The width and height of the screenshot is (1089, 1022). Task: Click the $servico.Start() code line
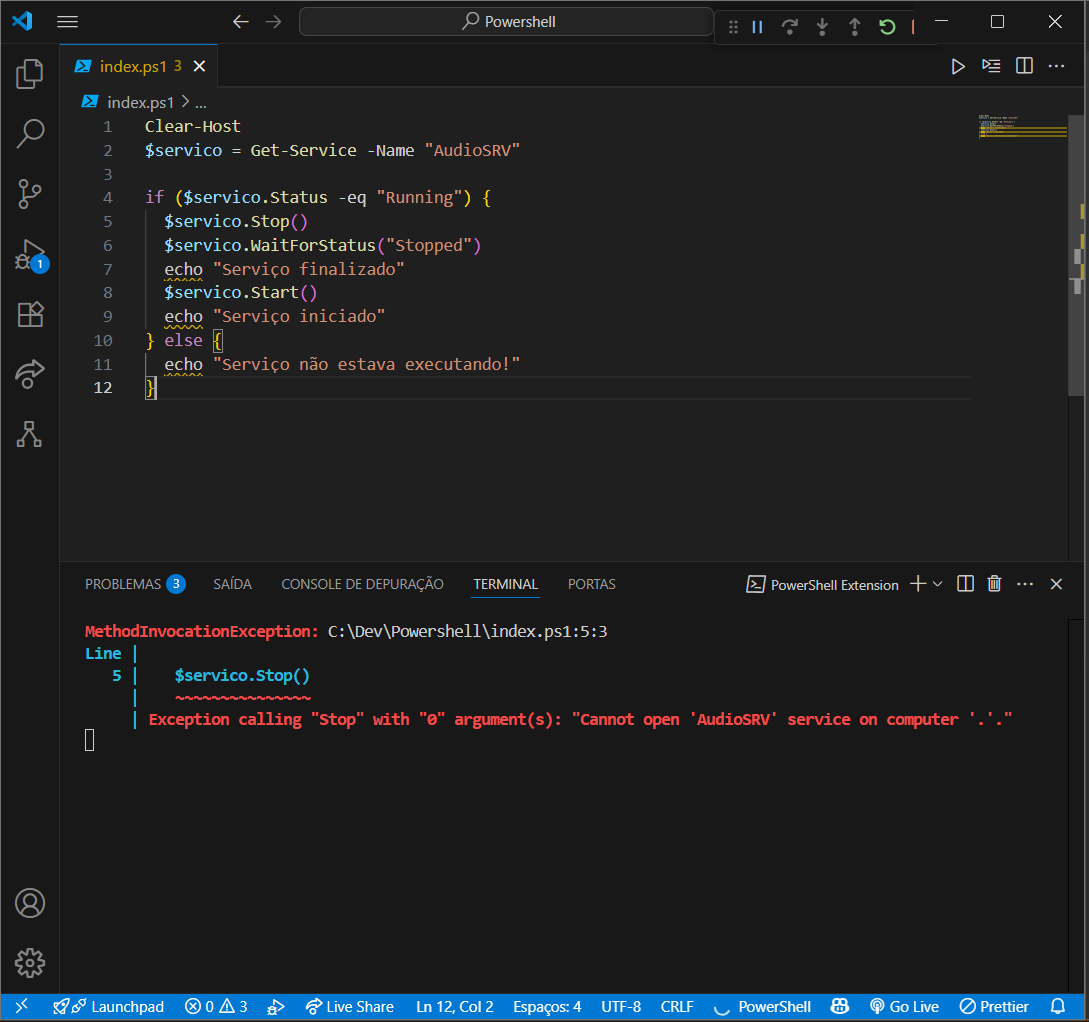pos(240,292)
